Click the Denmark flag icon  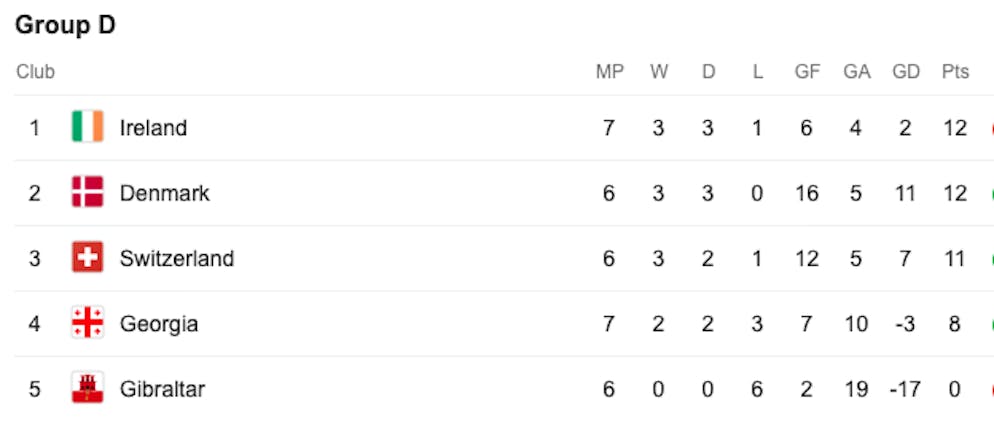point(88,192)
